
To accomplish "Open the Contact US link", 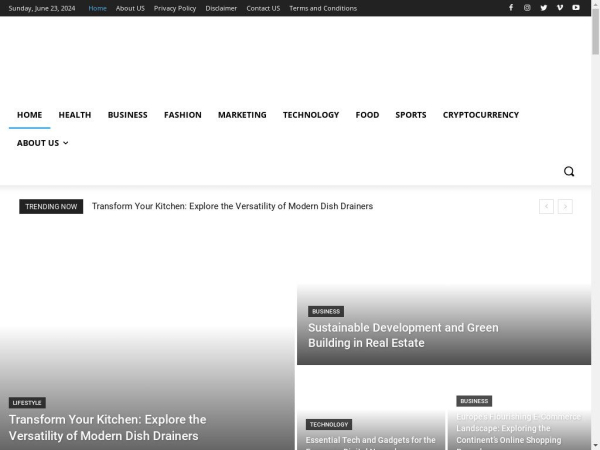I will [x=263, y=8].
